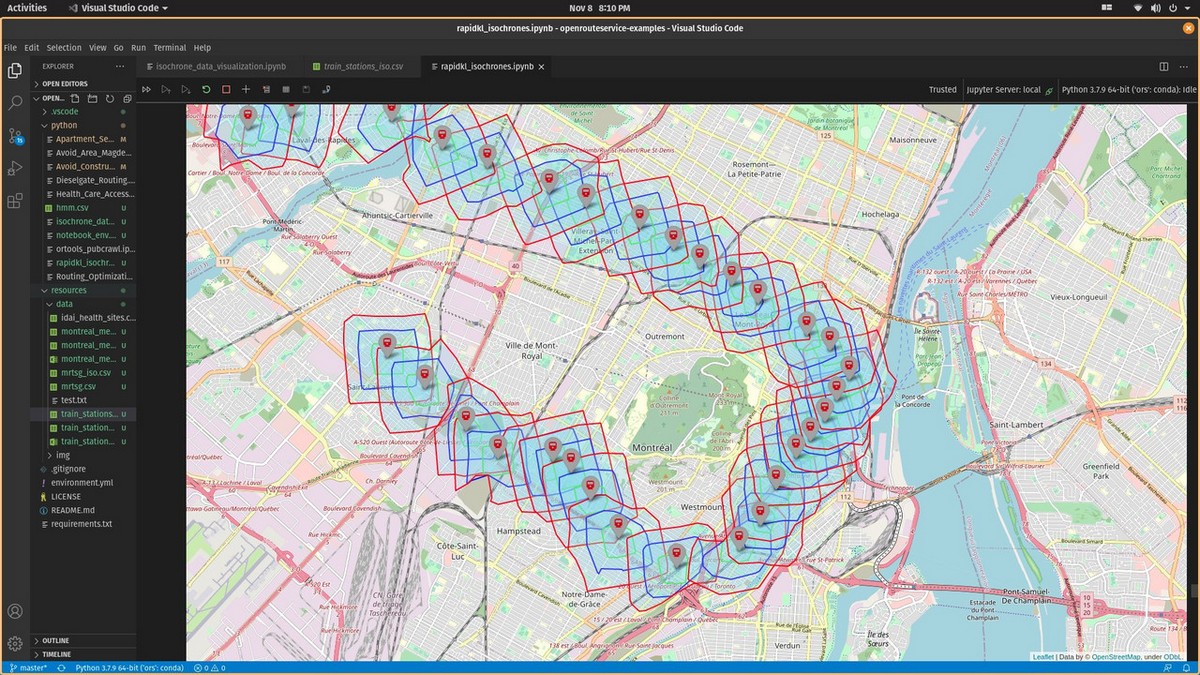Image resolution: width=1200 pixels, height=675 pixels.
Task: Switch to isochrone_data_visualization.ipynb tab
Action: (x=221, y=67)
